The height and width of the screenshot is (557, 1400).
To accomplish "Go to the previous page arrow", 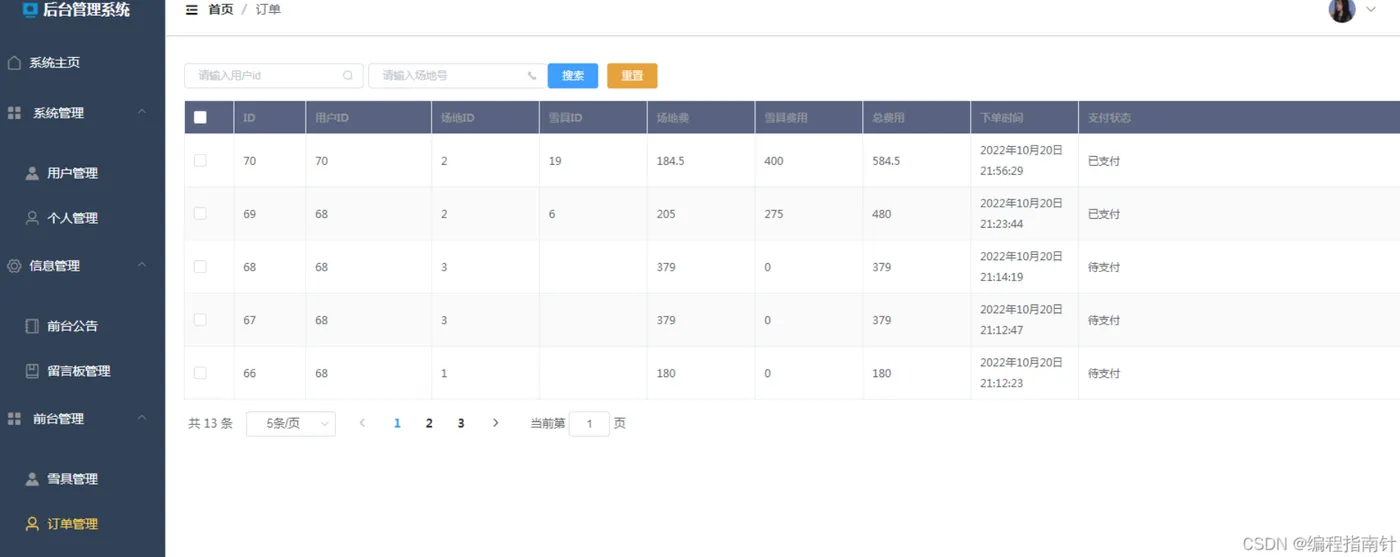I will click(362, 423).
